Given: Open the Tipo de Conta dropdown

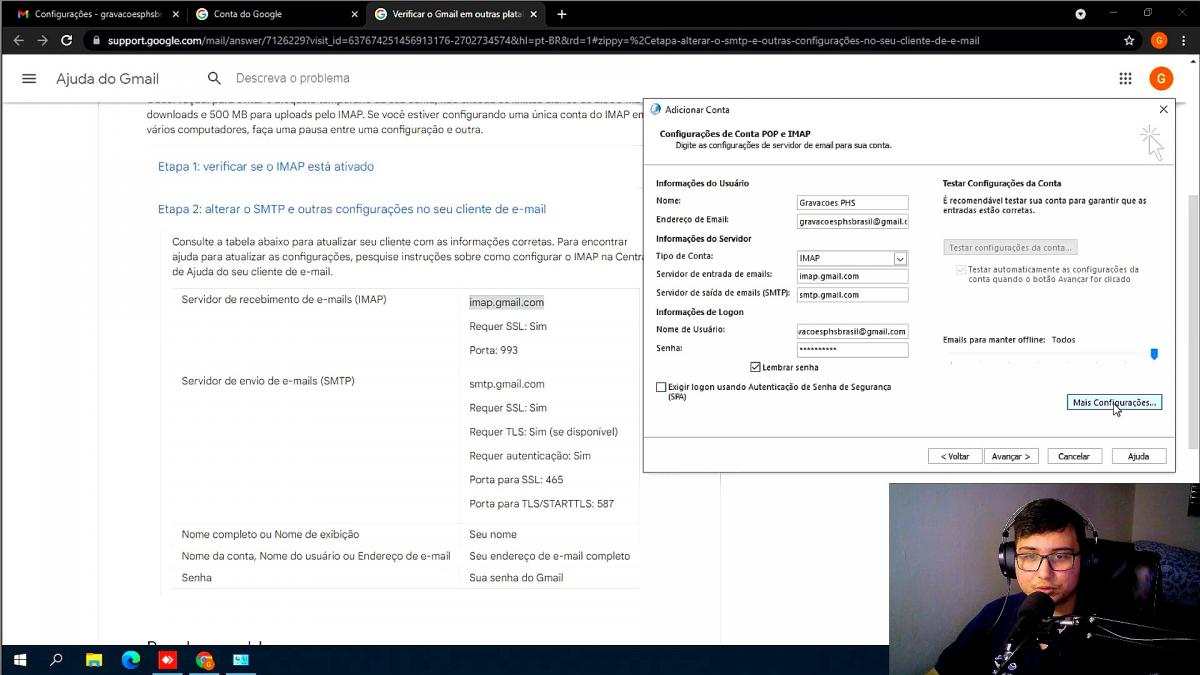Looking at the screenshot, I should tap(900, 258).
